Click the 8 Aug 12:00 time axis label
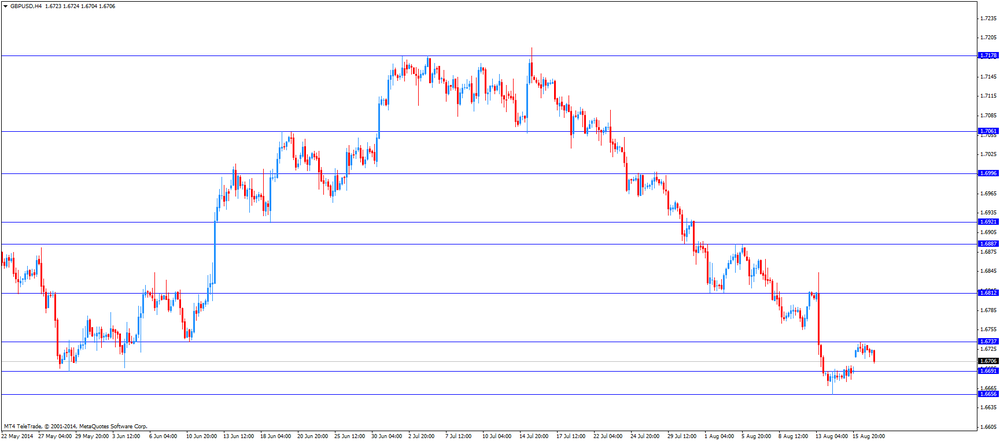Image resolution: width=1000 pixels, height=441 pixels. [793, 437]
